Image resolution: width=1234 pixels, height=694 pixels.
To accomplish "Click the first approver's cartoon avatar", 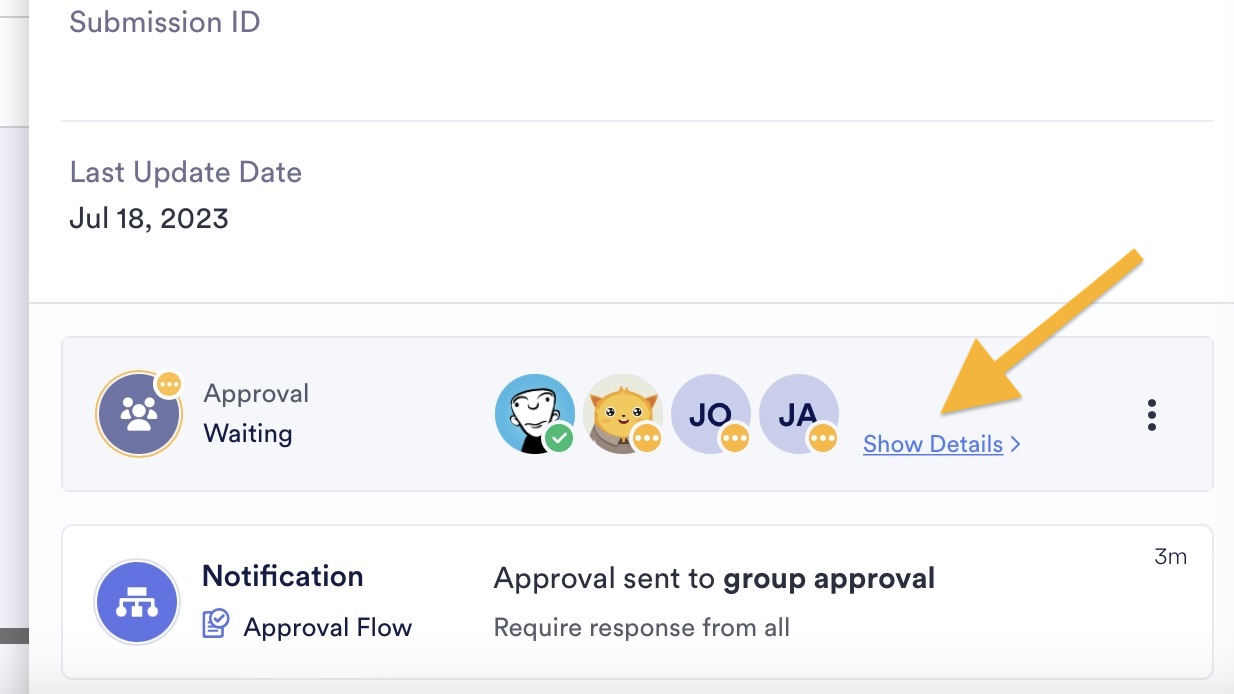I will pyautogui.click(x=531, y=410).
